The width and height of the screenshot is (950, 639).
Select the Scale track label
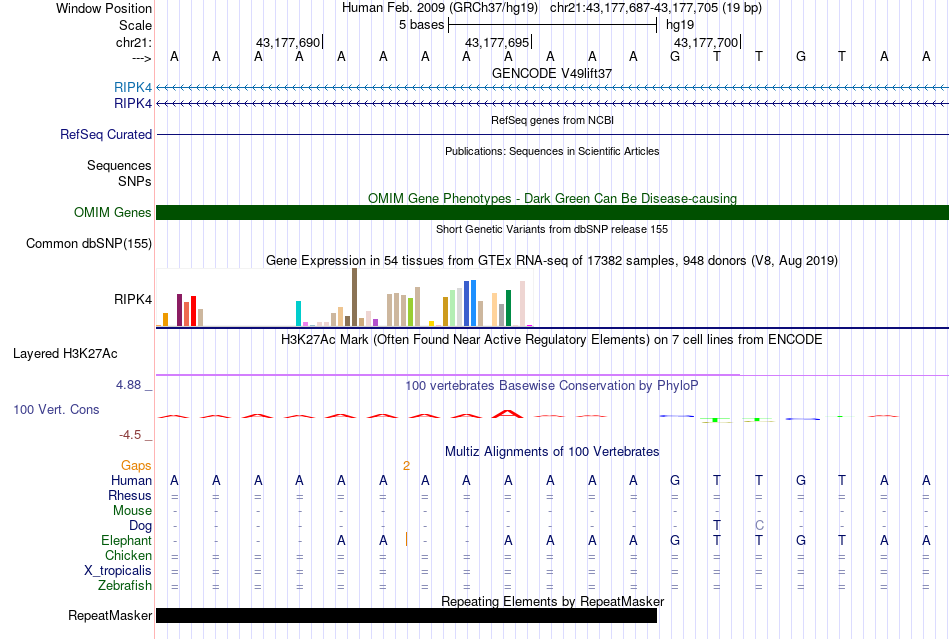click(x=135, y=25)
